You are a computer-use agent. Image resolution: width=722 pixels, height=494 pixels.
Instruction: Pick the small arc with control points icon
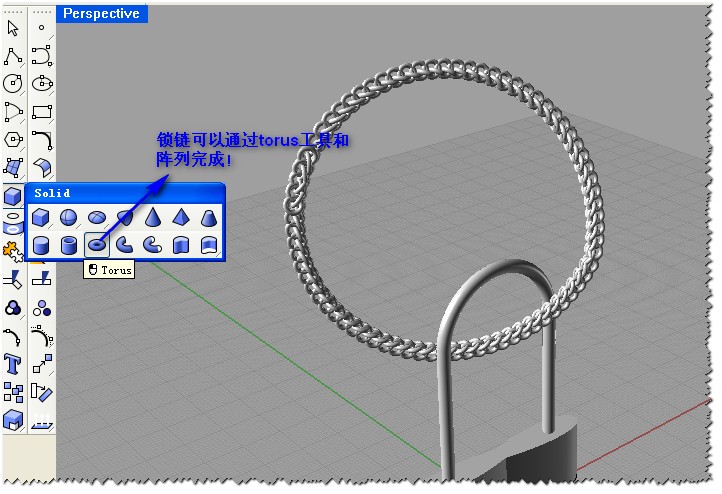[x=13, y=337]
